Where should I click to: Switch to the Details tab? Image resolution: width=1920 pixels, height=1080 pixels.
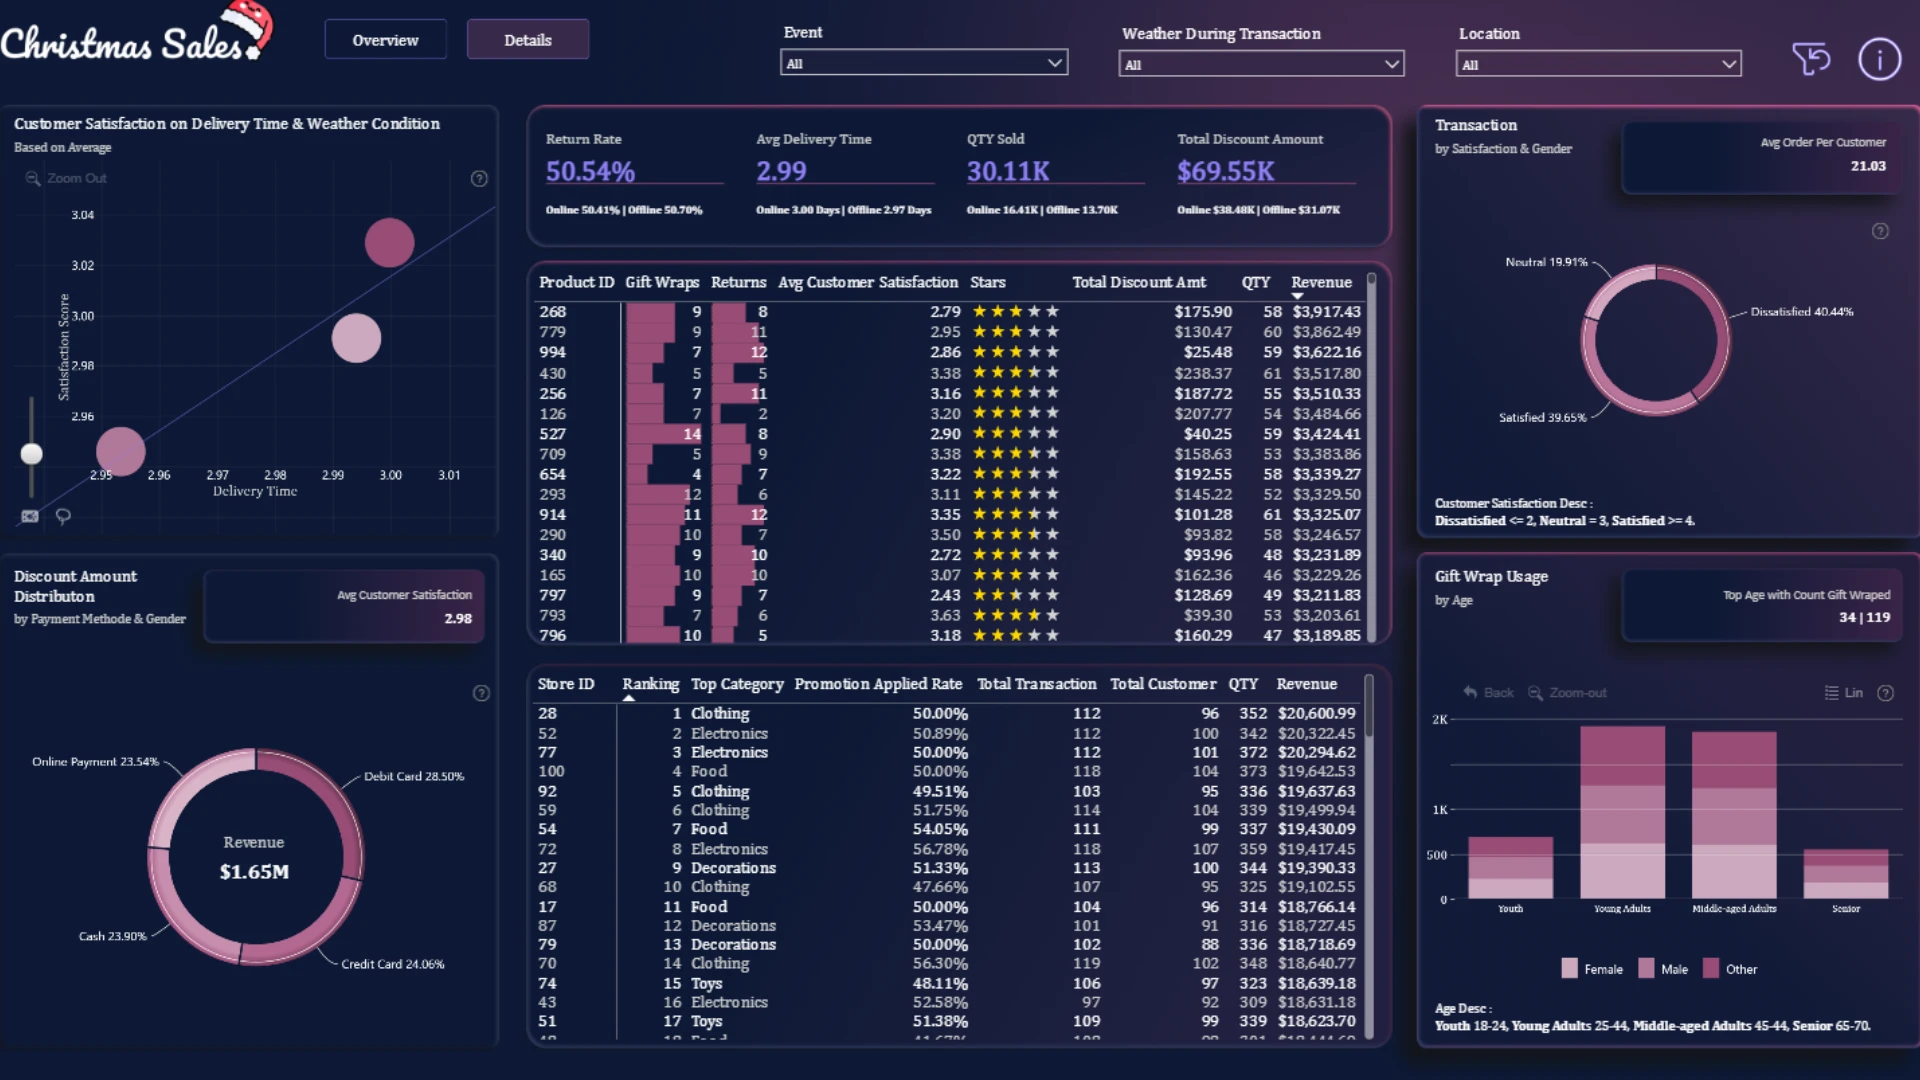tap(528, 40)
